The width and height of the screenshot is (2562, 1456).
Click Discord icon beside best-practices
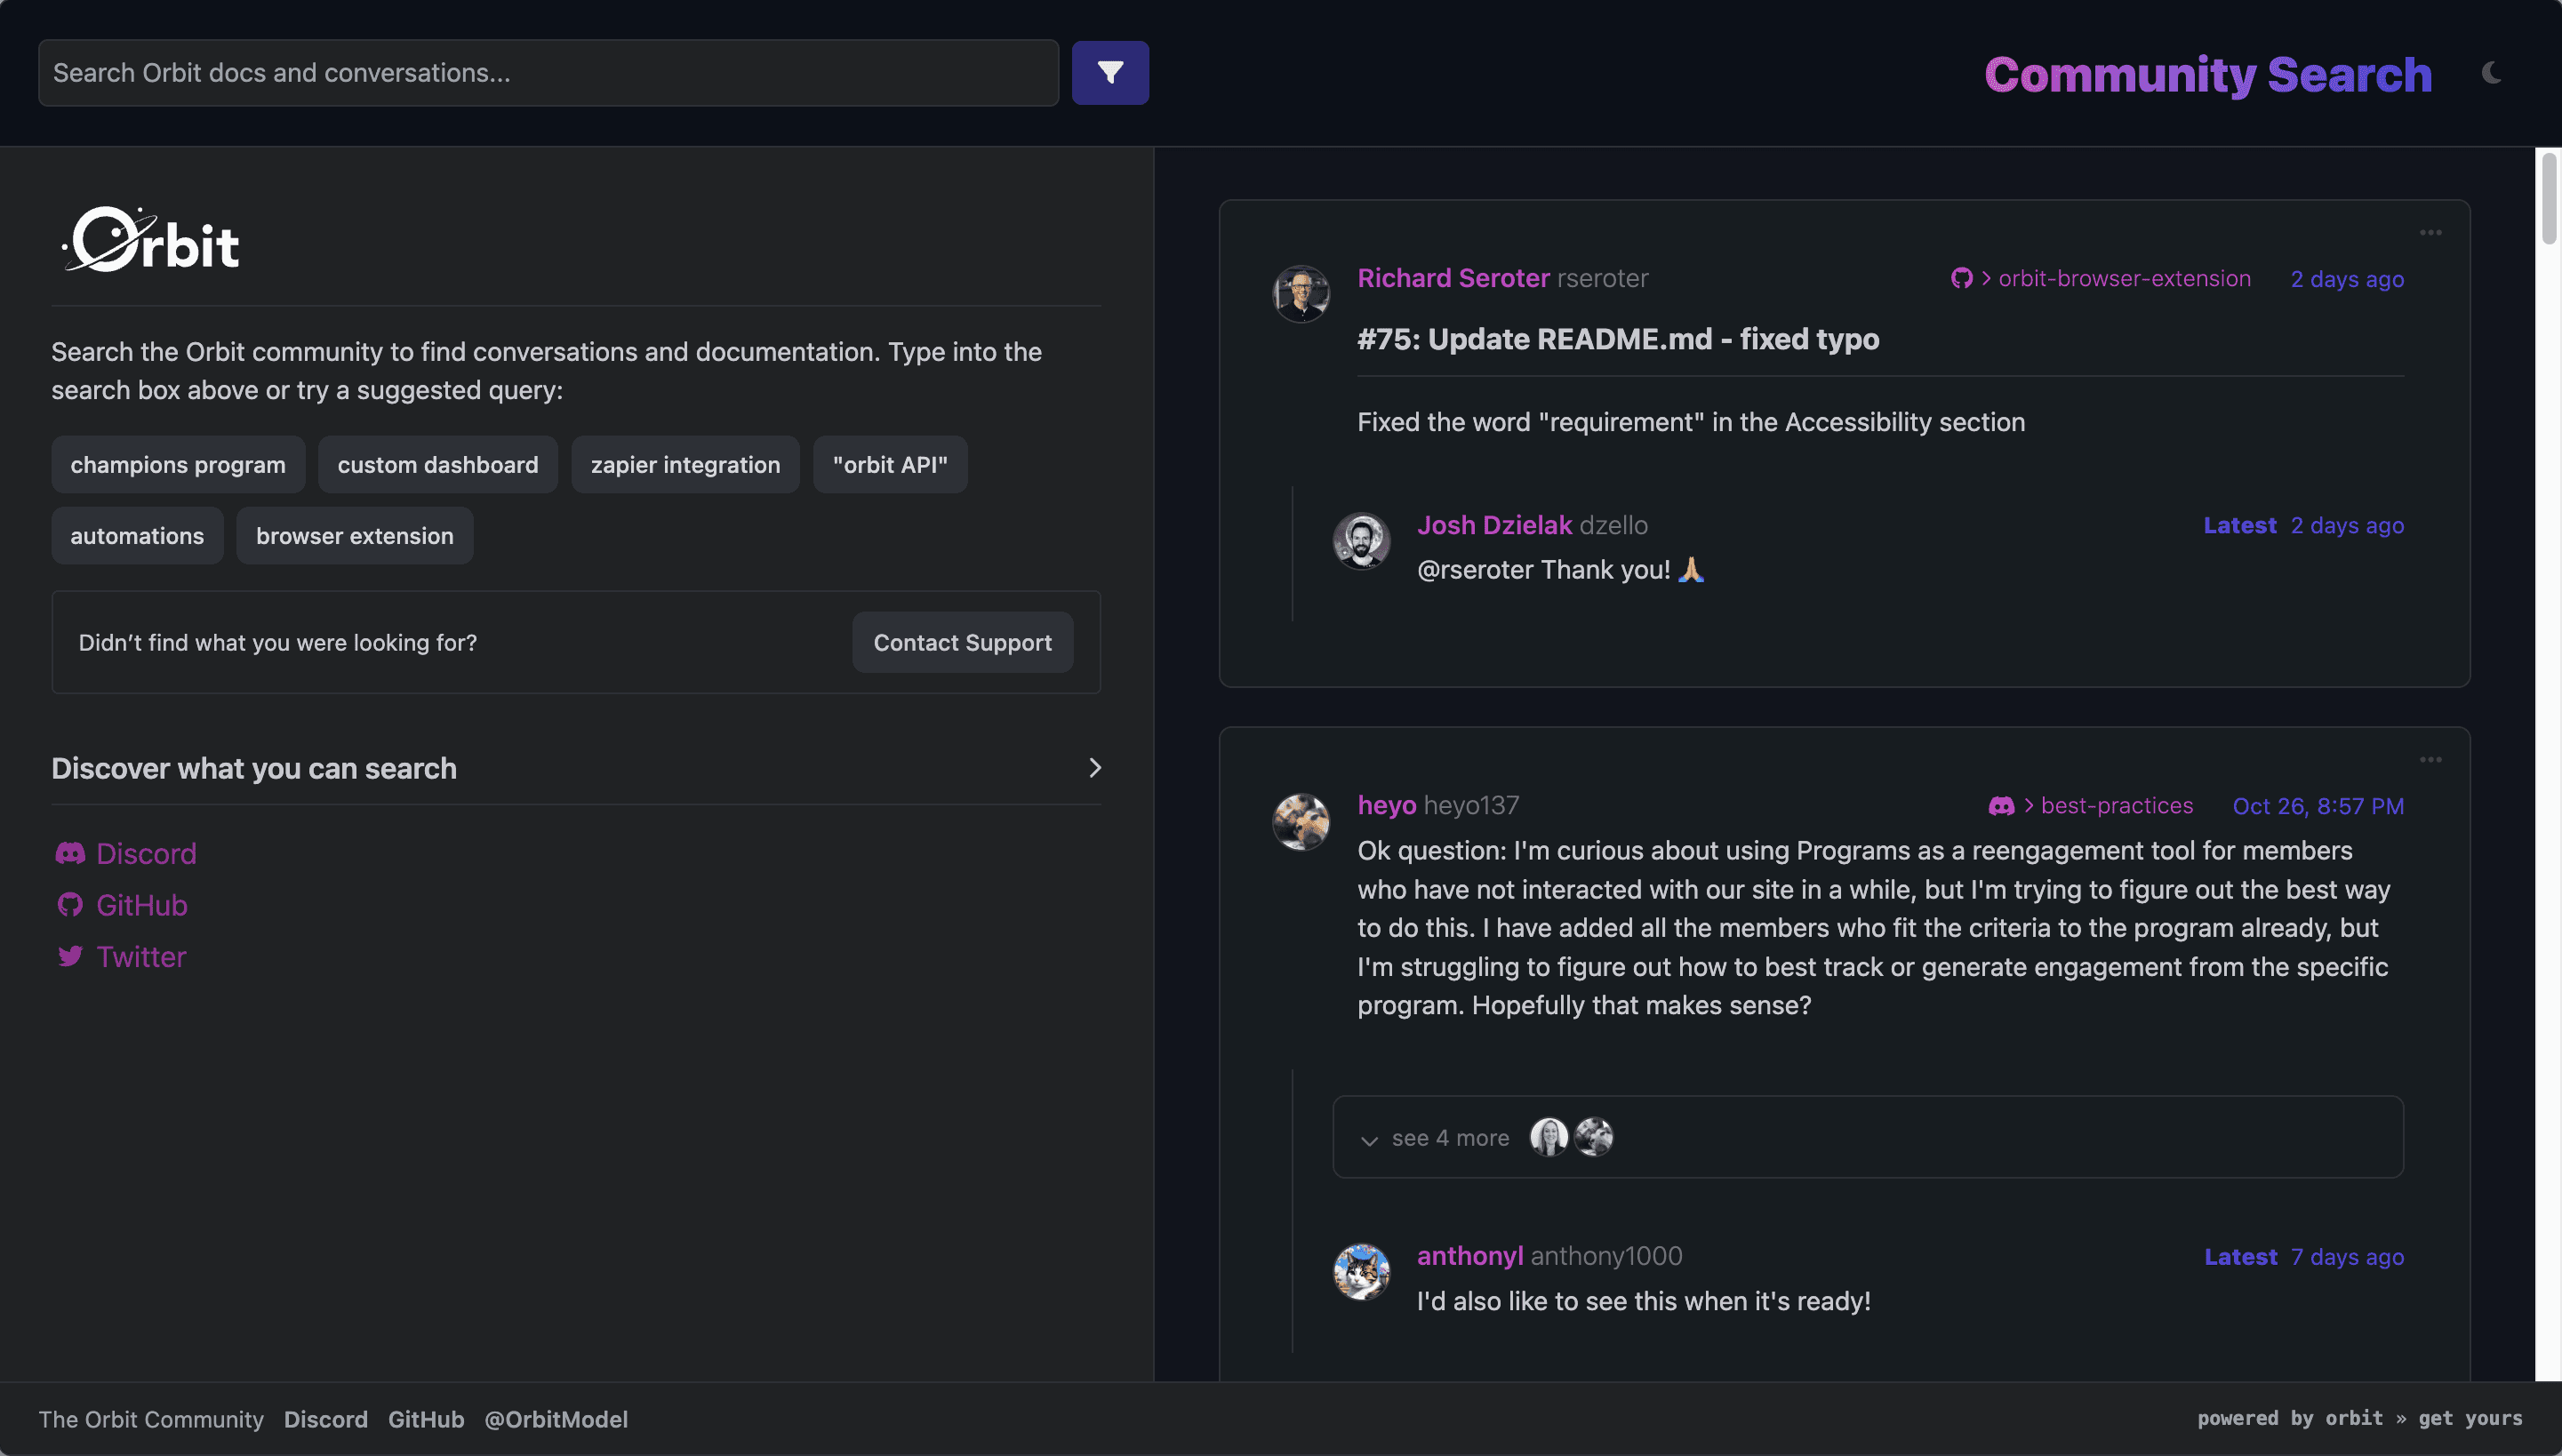click(2001, 806)
